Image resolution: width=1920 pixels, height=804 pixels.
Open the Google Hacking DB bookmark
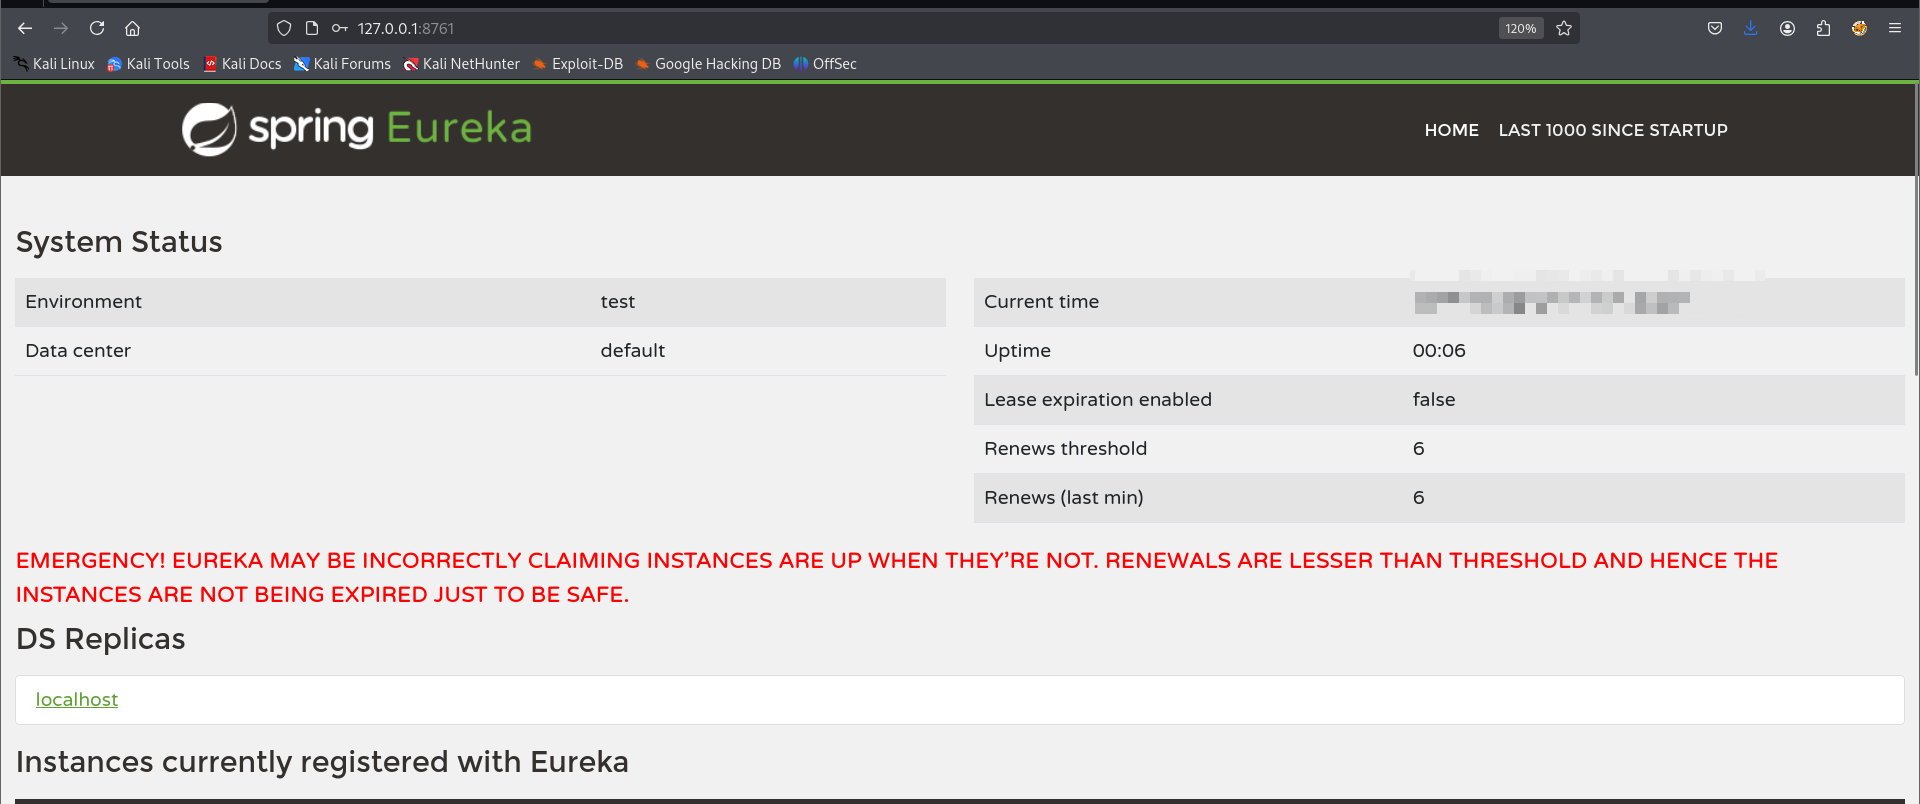point(708,64)
